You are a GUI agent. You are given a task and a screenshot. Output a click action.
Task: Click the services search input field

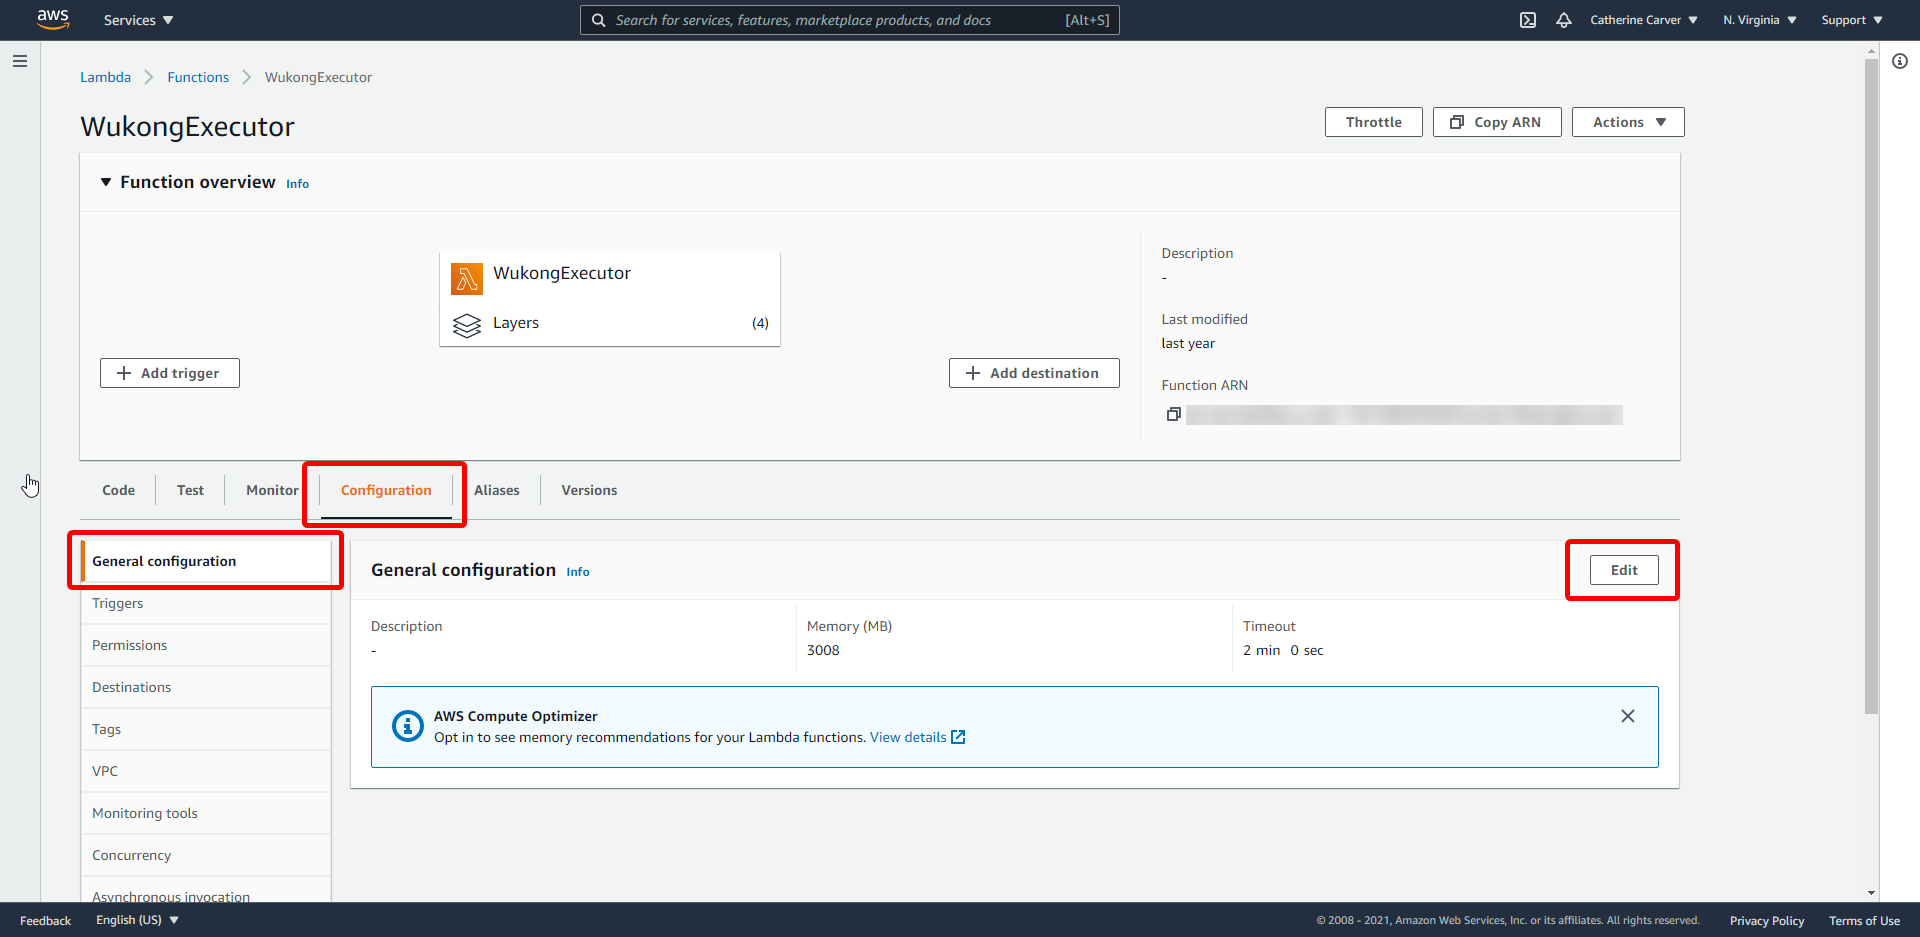[x=850, y=20]
